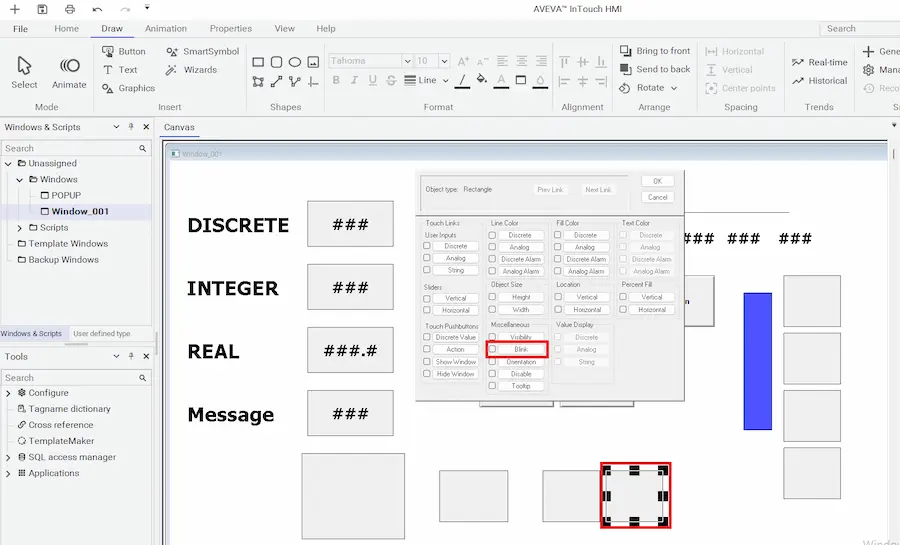Viewport: 900px width, 545px height.
Task: Click Cancel in the animation links dialog
Action: tap(658, 197)
